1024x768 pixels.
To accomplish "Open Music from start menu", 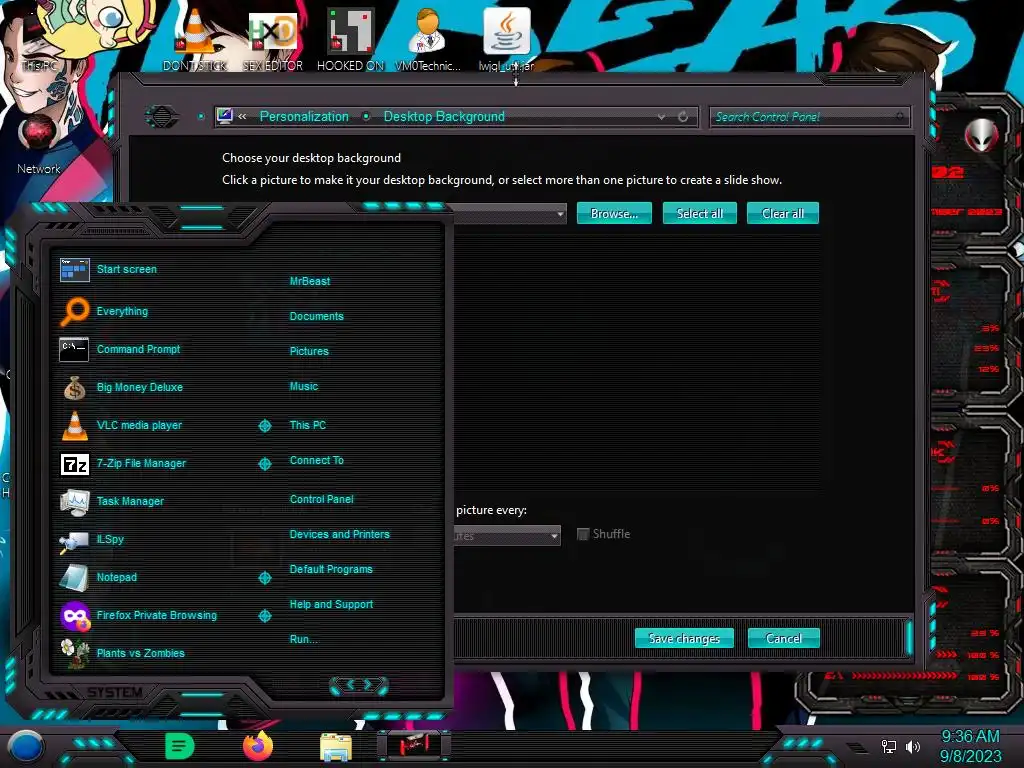I will point(304,387).
